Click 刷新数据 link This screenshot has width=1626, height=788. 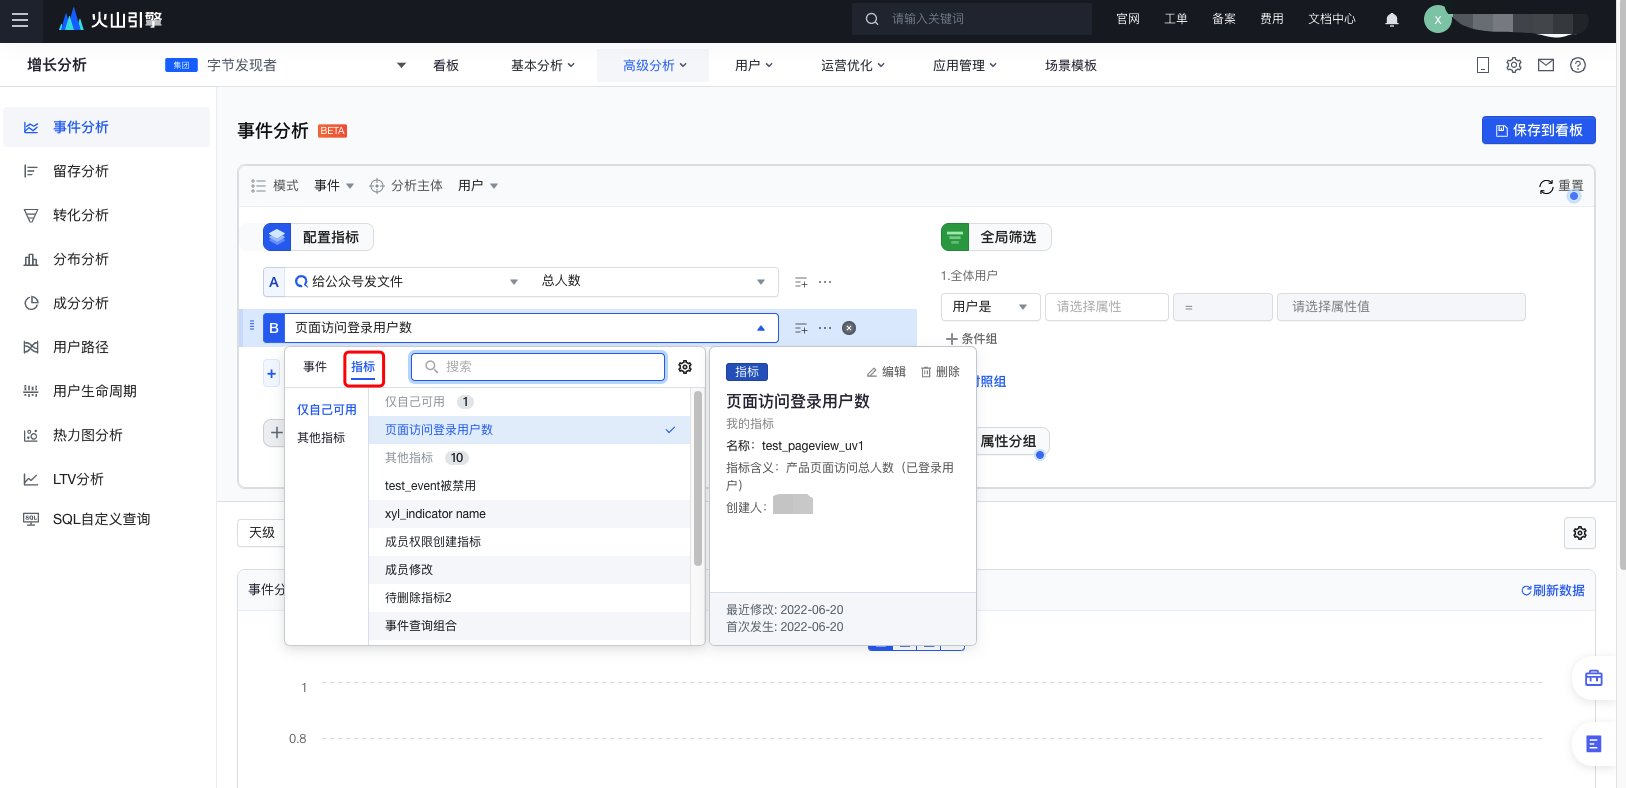tap(1553, 591)
